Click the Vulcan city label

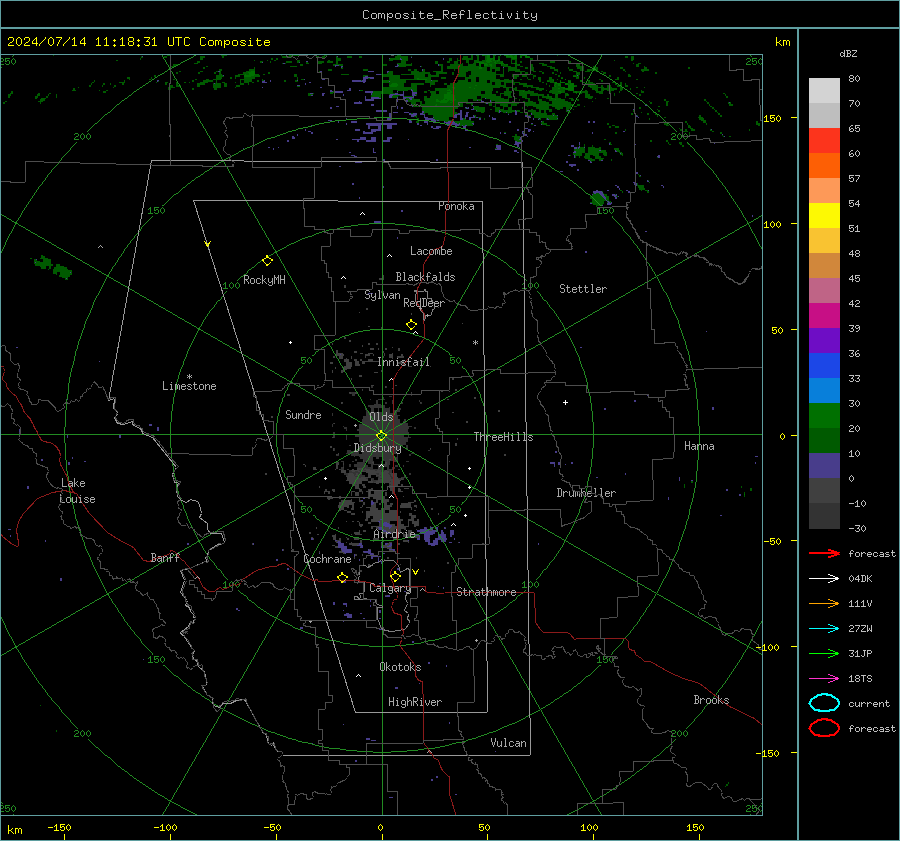point(508,743)
